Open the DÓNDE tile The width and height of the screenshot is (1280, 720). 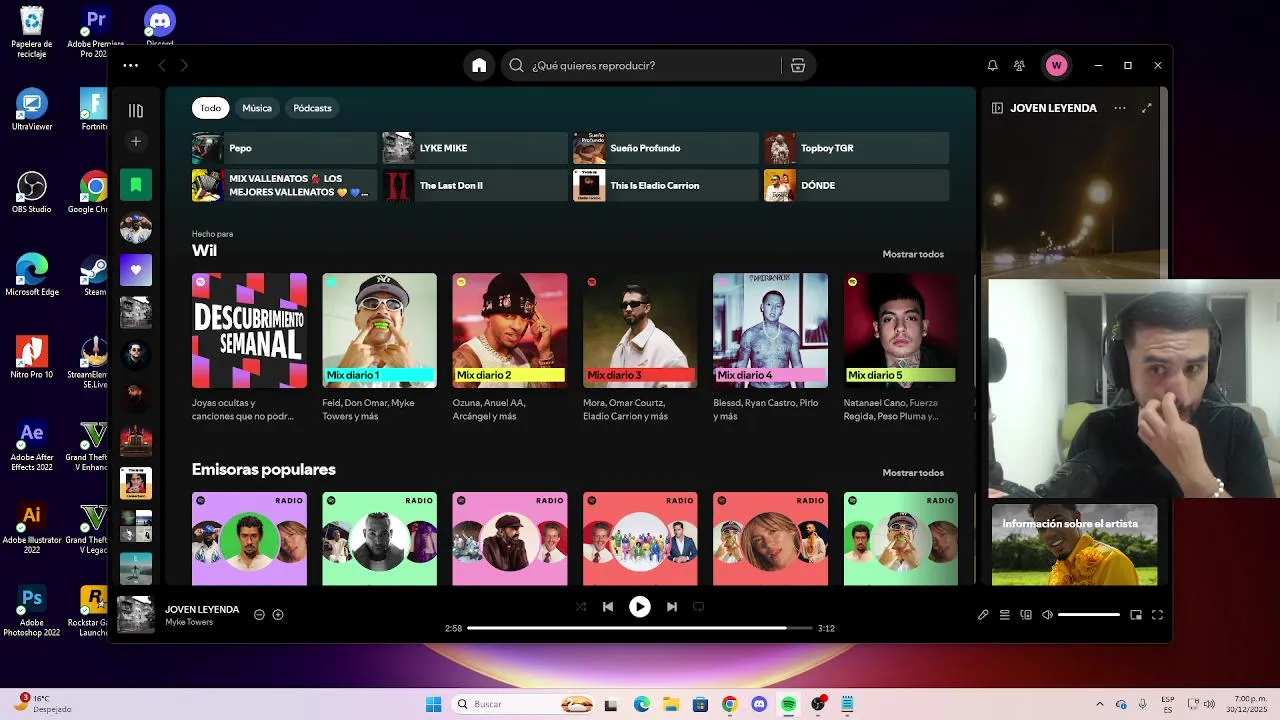pyautogui.click(x=857, y=185)
